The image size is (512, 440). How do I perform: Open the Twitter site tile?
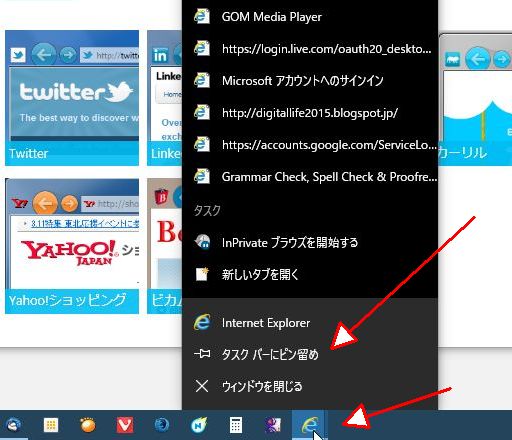coord(72,98)
